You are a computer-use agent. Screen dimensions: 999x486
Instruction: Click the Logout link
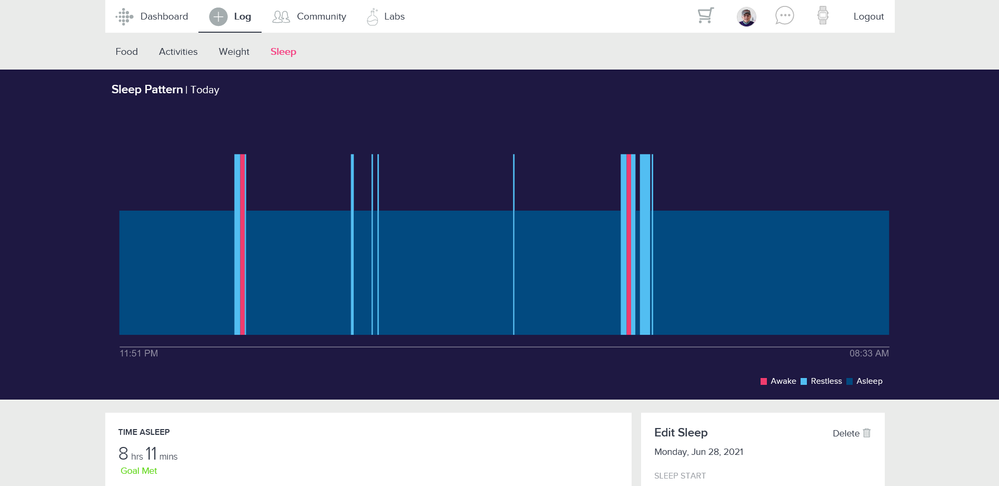(x=868, y=17)
